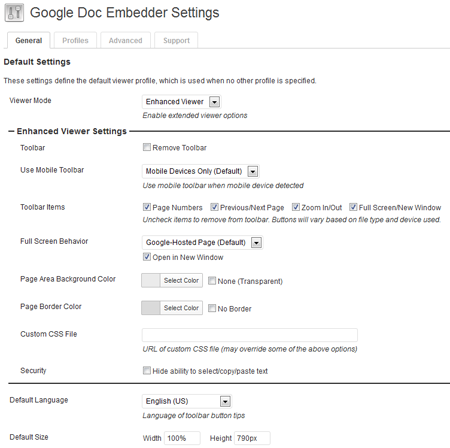Toggle the Zoom In/Out checkbox

pyautogui.click(x=296, y=207)
